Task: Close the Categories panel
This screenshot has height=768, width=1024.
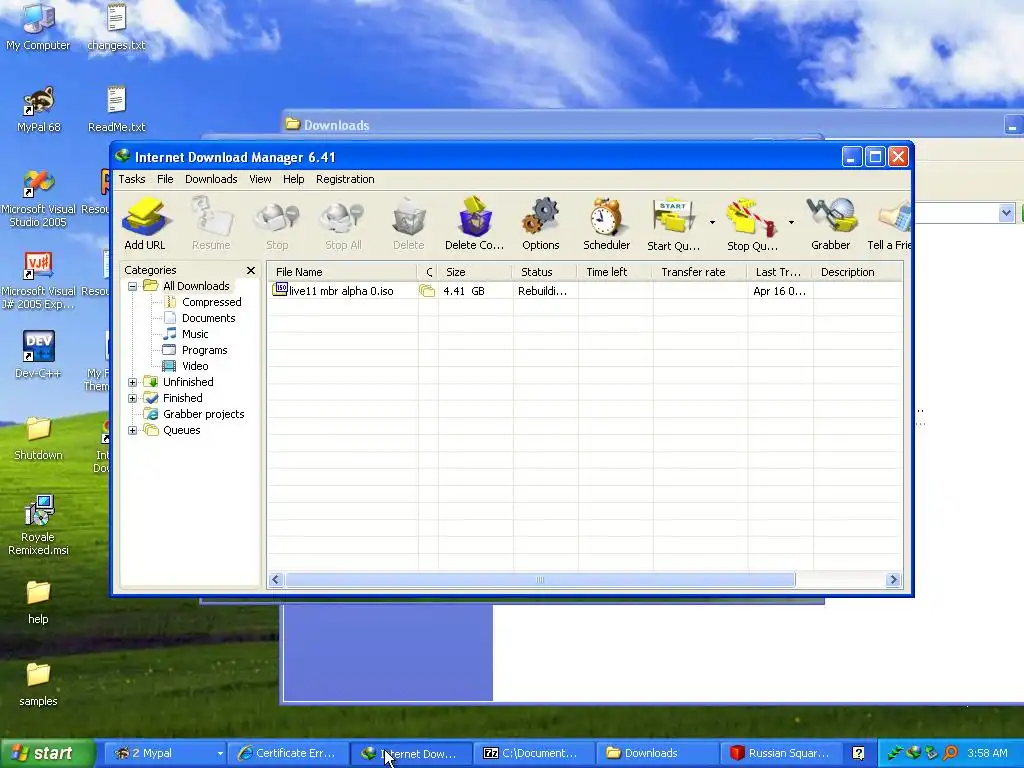Action: click(x=251, y=270)
